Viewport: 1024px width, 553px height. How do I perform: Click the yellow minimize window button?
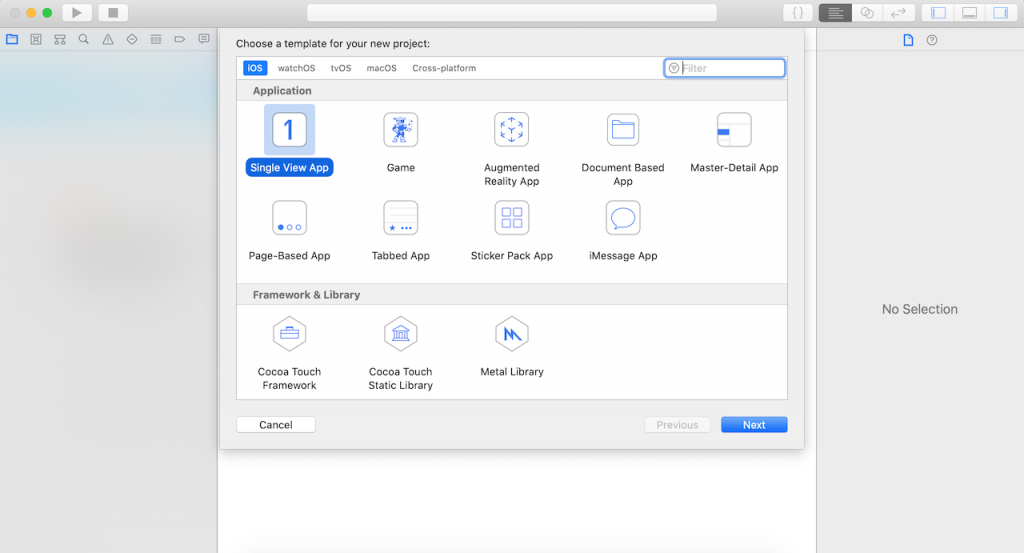(31, 12)
